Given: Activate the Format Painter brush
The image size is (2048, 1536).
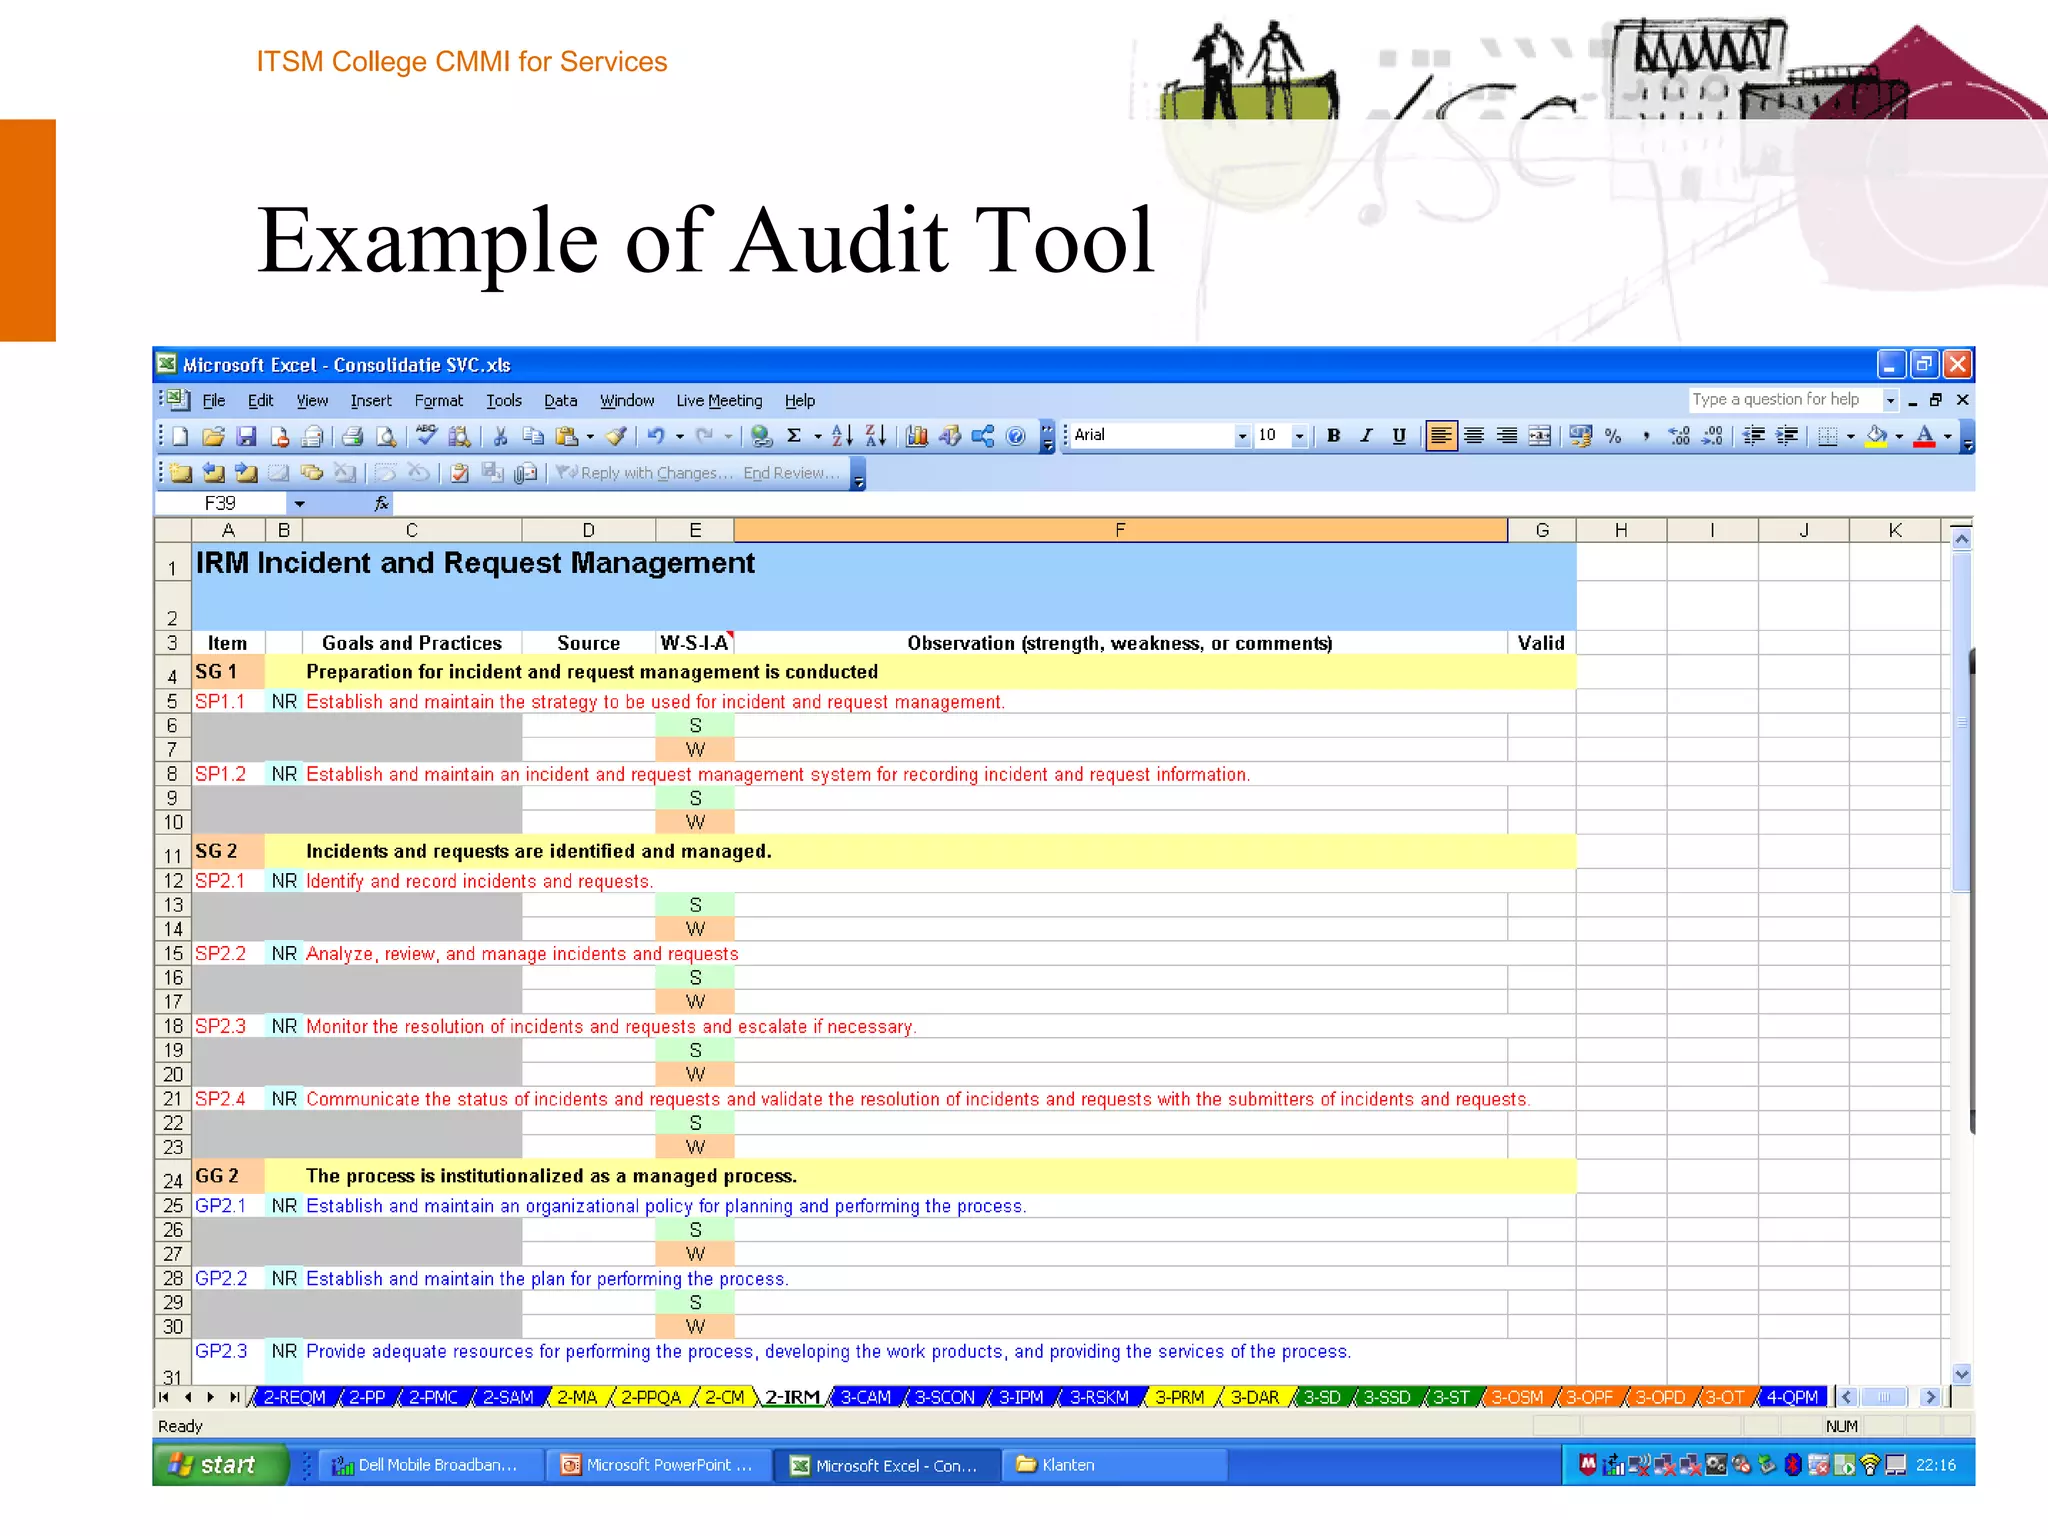Looking at the screenshot, I should pos(617,436).
